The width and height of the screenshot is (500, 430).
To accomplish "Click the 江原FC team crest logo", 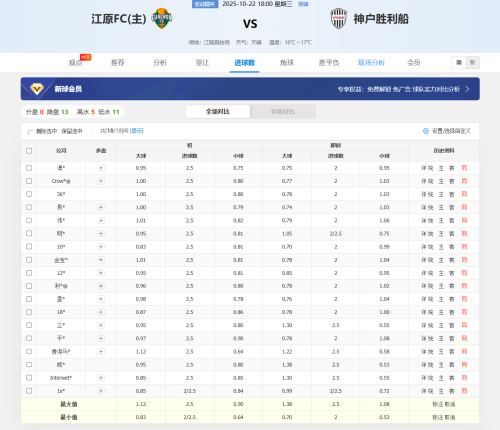I will (x=162, y=18).
